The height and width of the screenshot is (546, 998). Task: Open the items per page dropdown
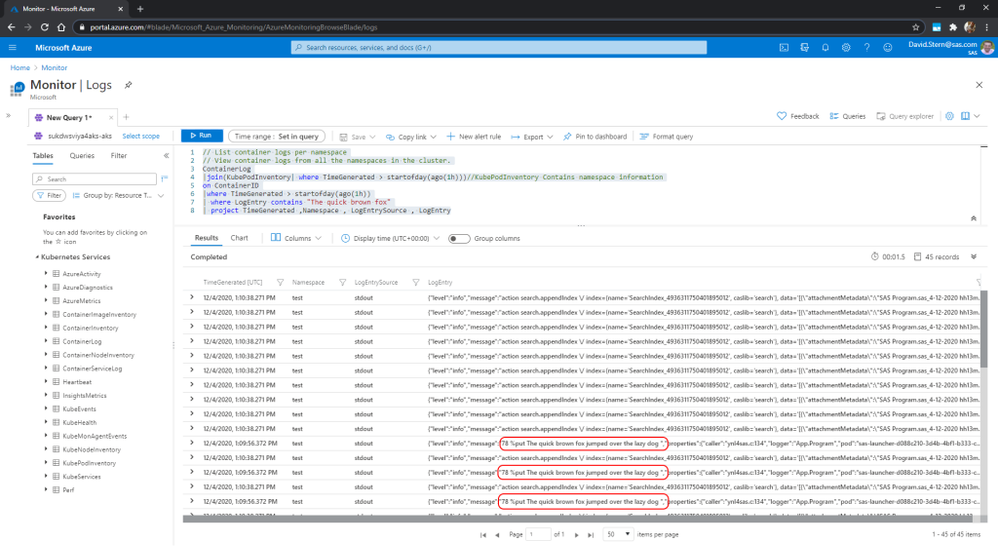pyautogui.click(x=618, y=534)
